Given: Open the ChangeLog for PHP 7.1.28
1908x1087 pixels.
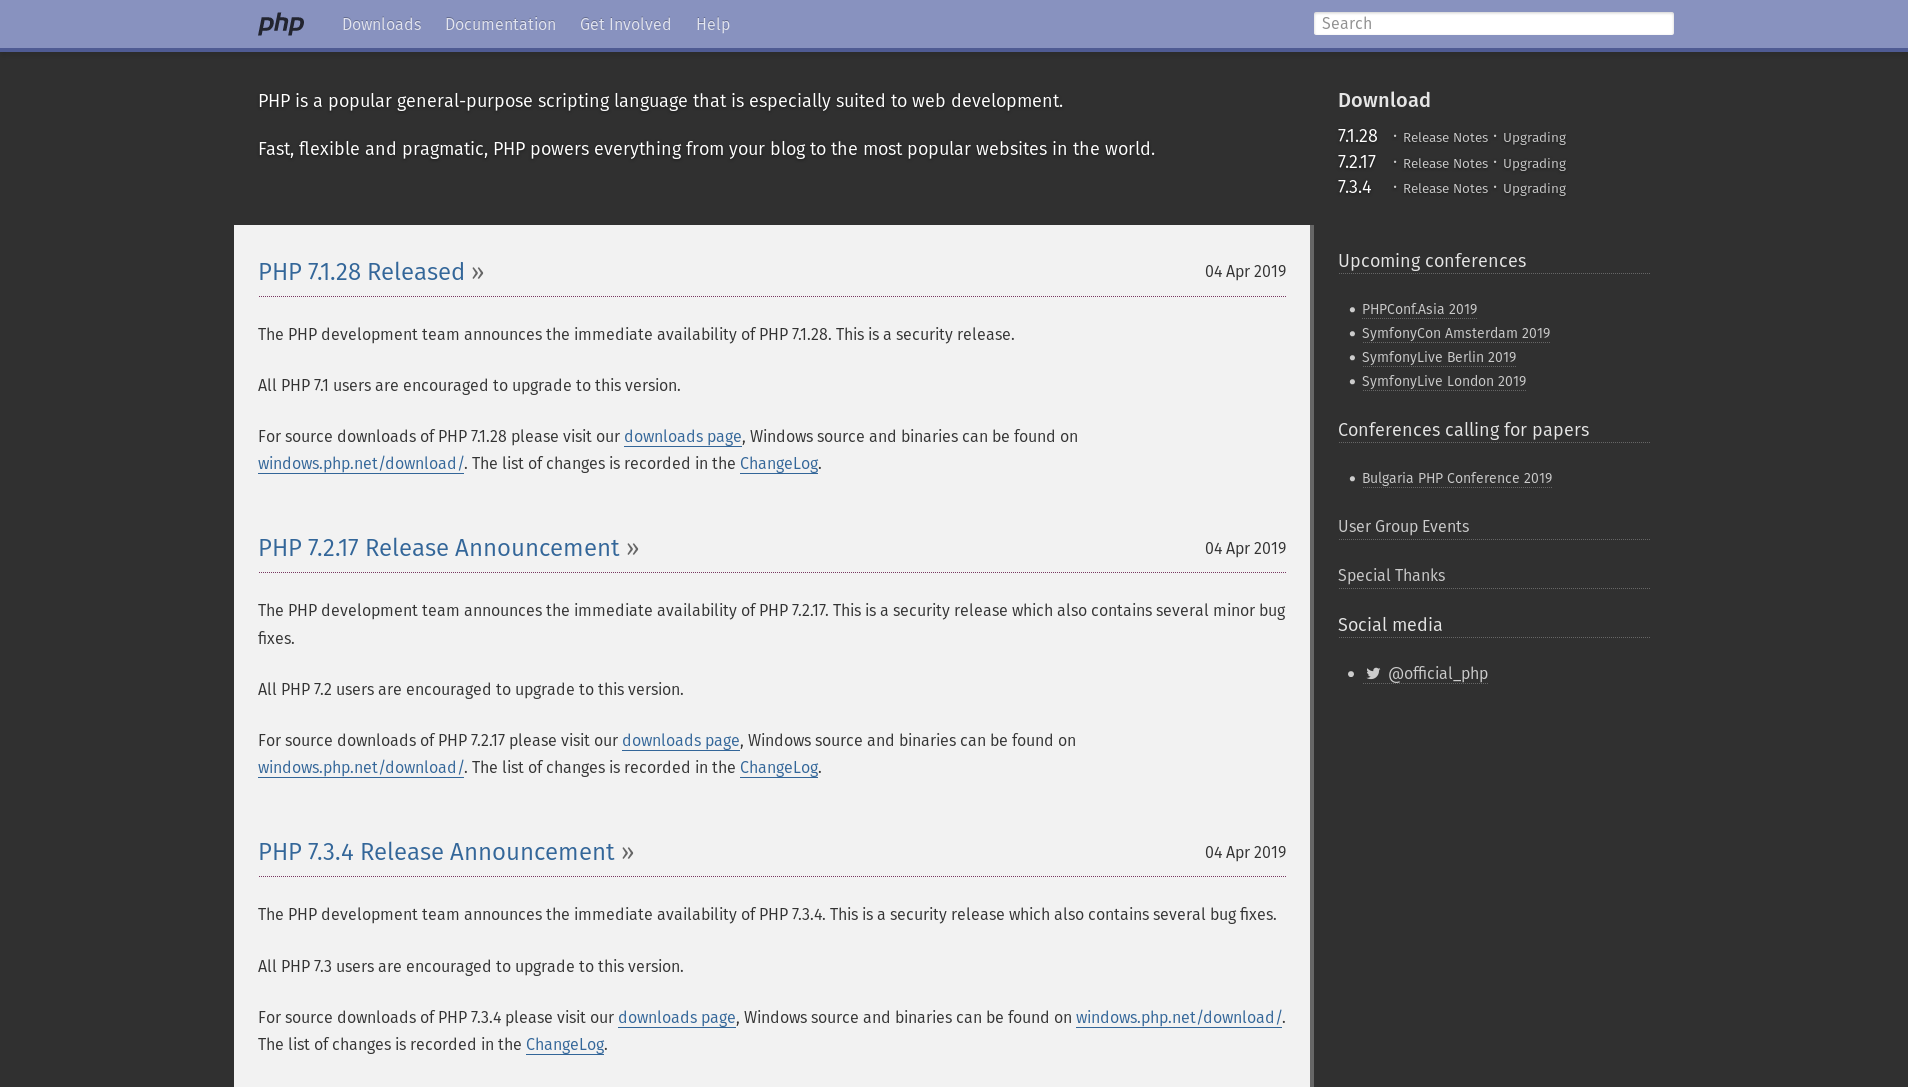Looking at the screenshot, I should 778,464.
